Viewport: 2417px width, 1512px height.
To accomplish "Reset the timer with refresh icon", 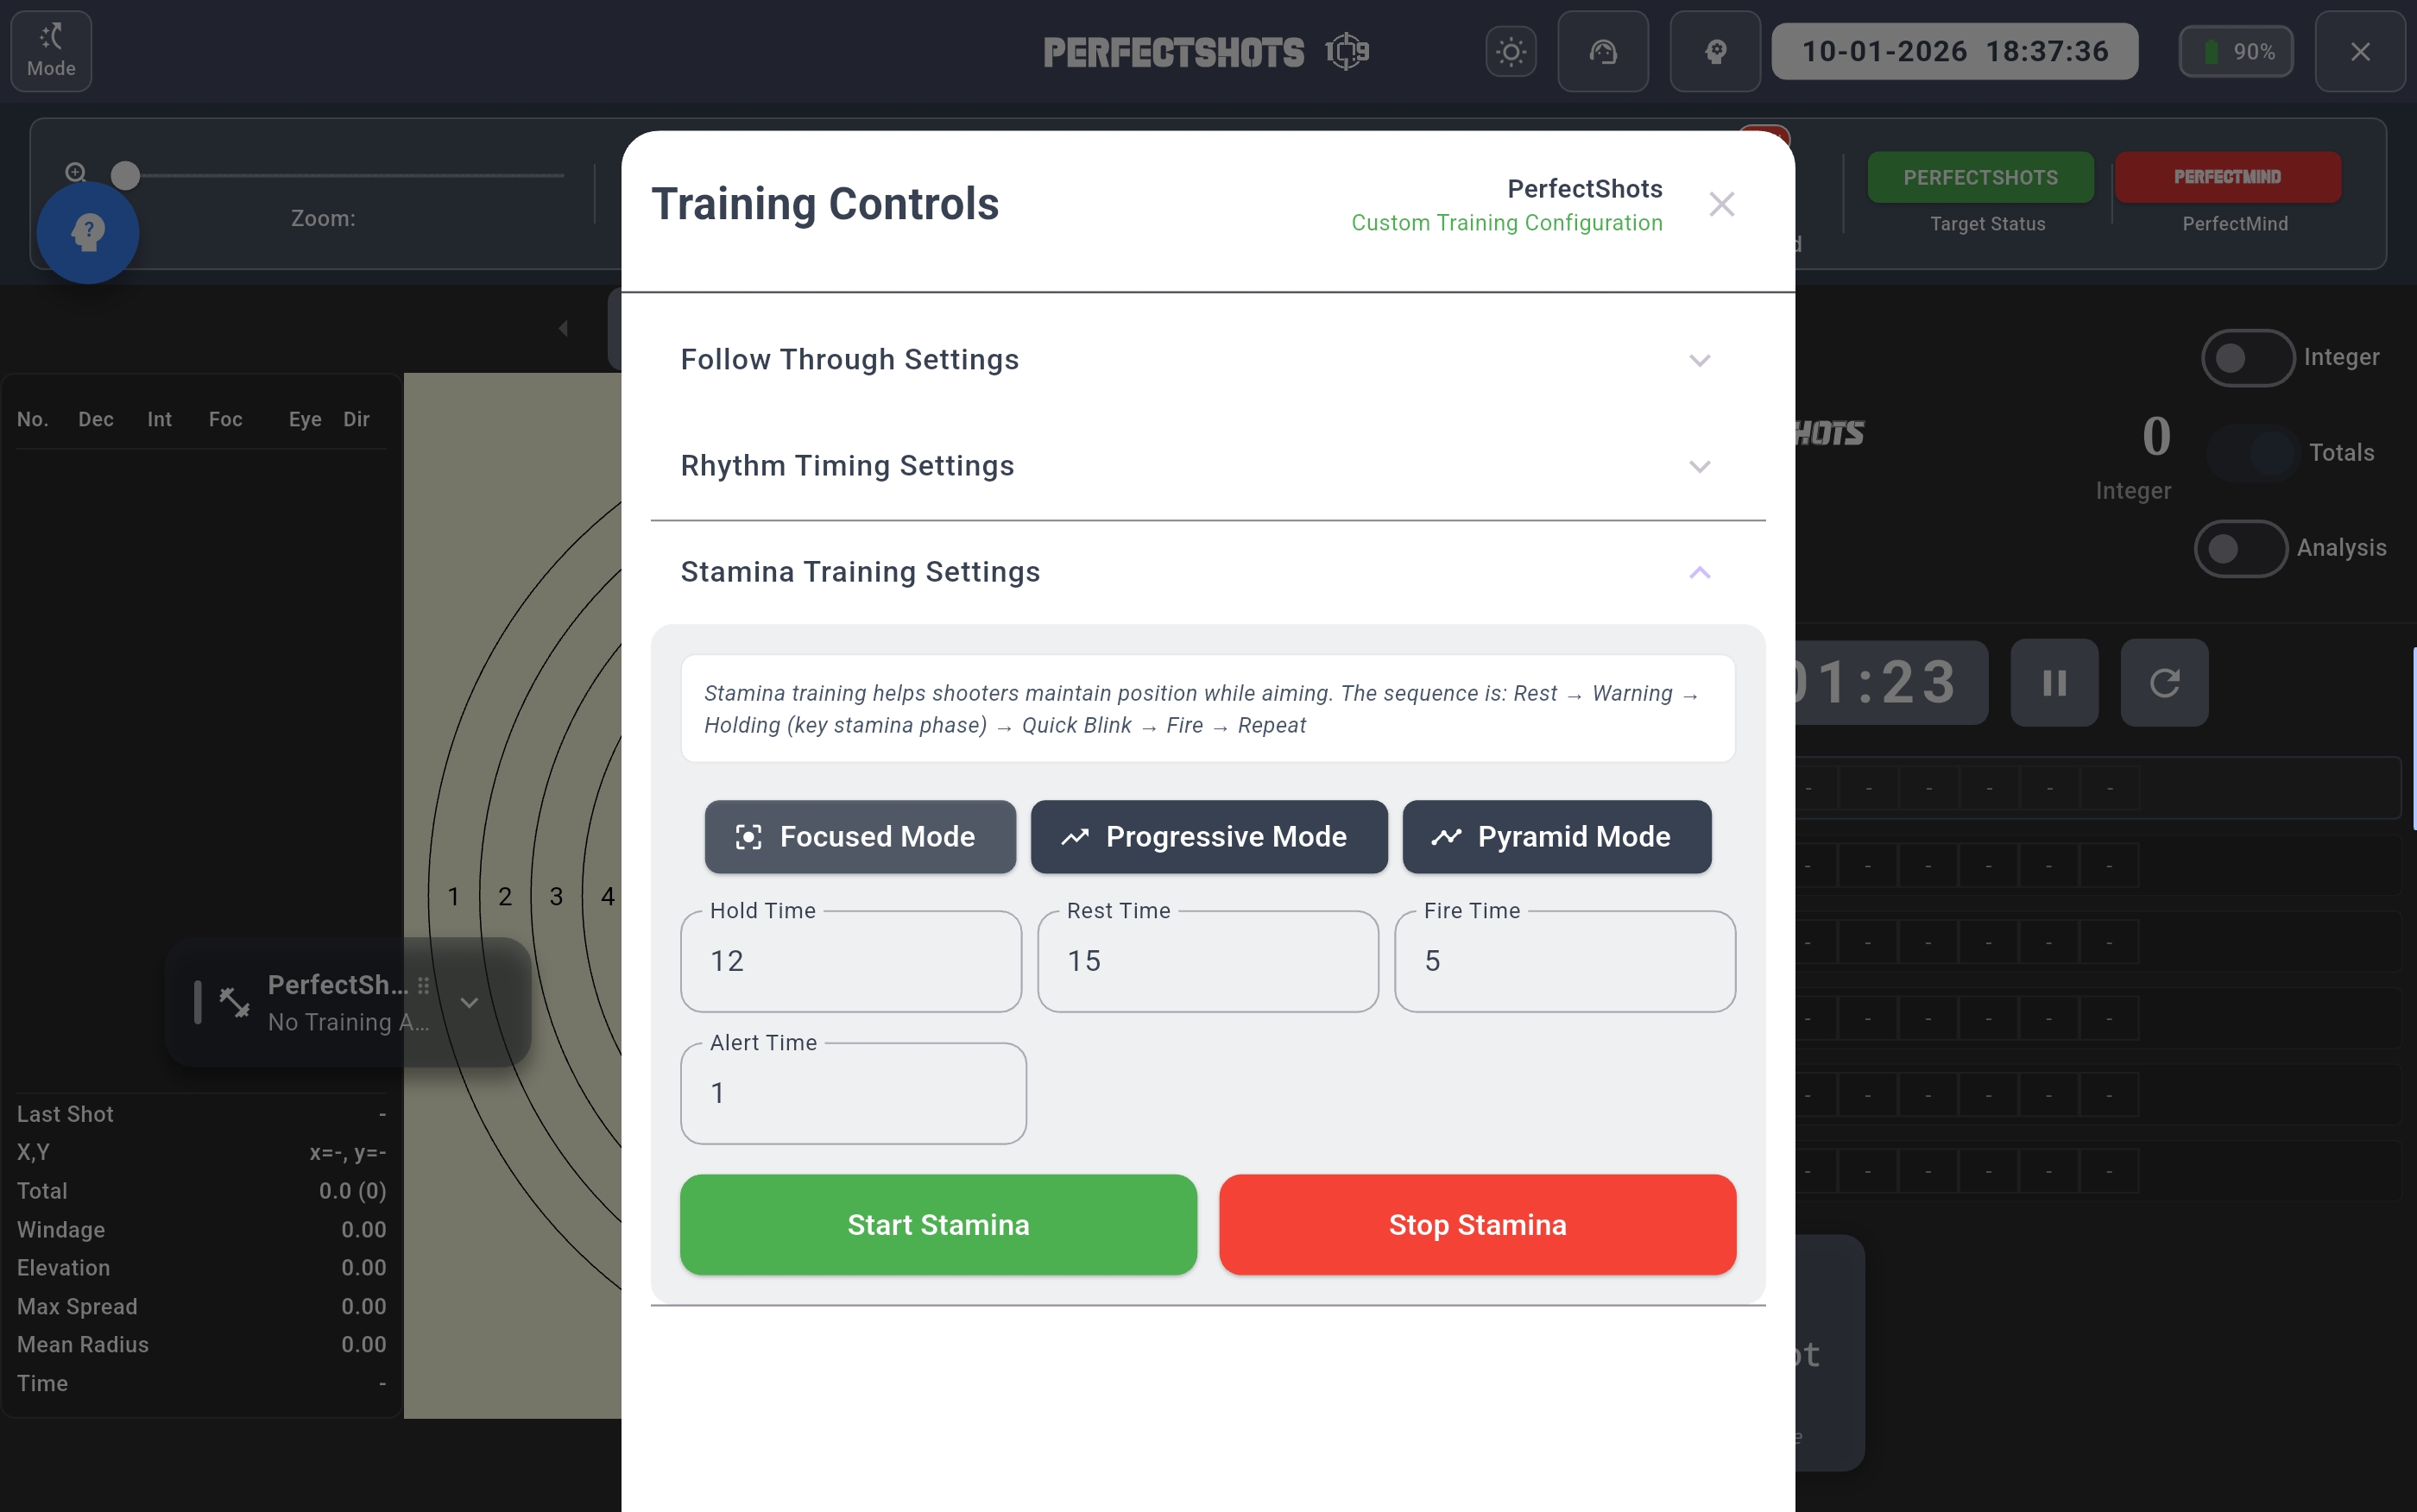I will (x=2164, y=683).
